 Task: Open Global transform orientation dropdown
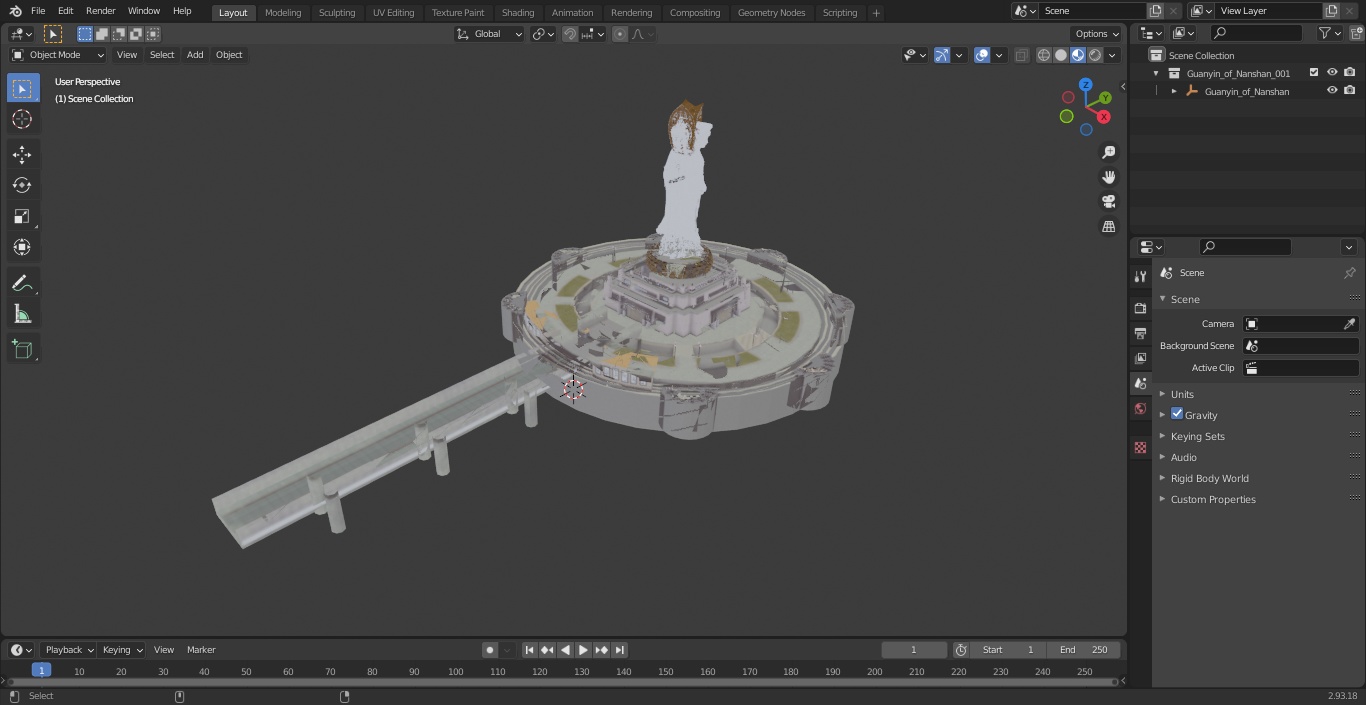[490, 34]
